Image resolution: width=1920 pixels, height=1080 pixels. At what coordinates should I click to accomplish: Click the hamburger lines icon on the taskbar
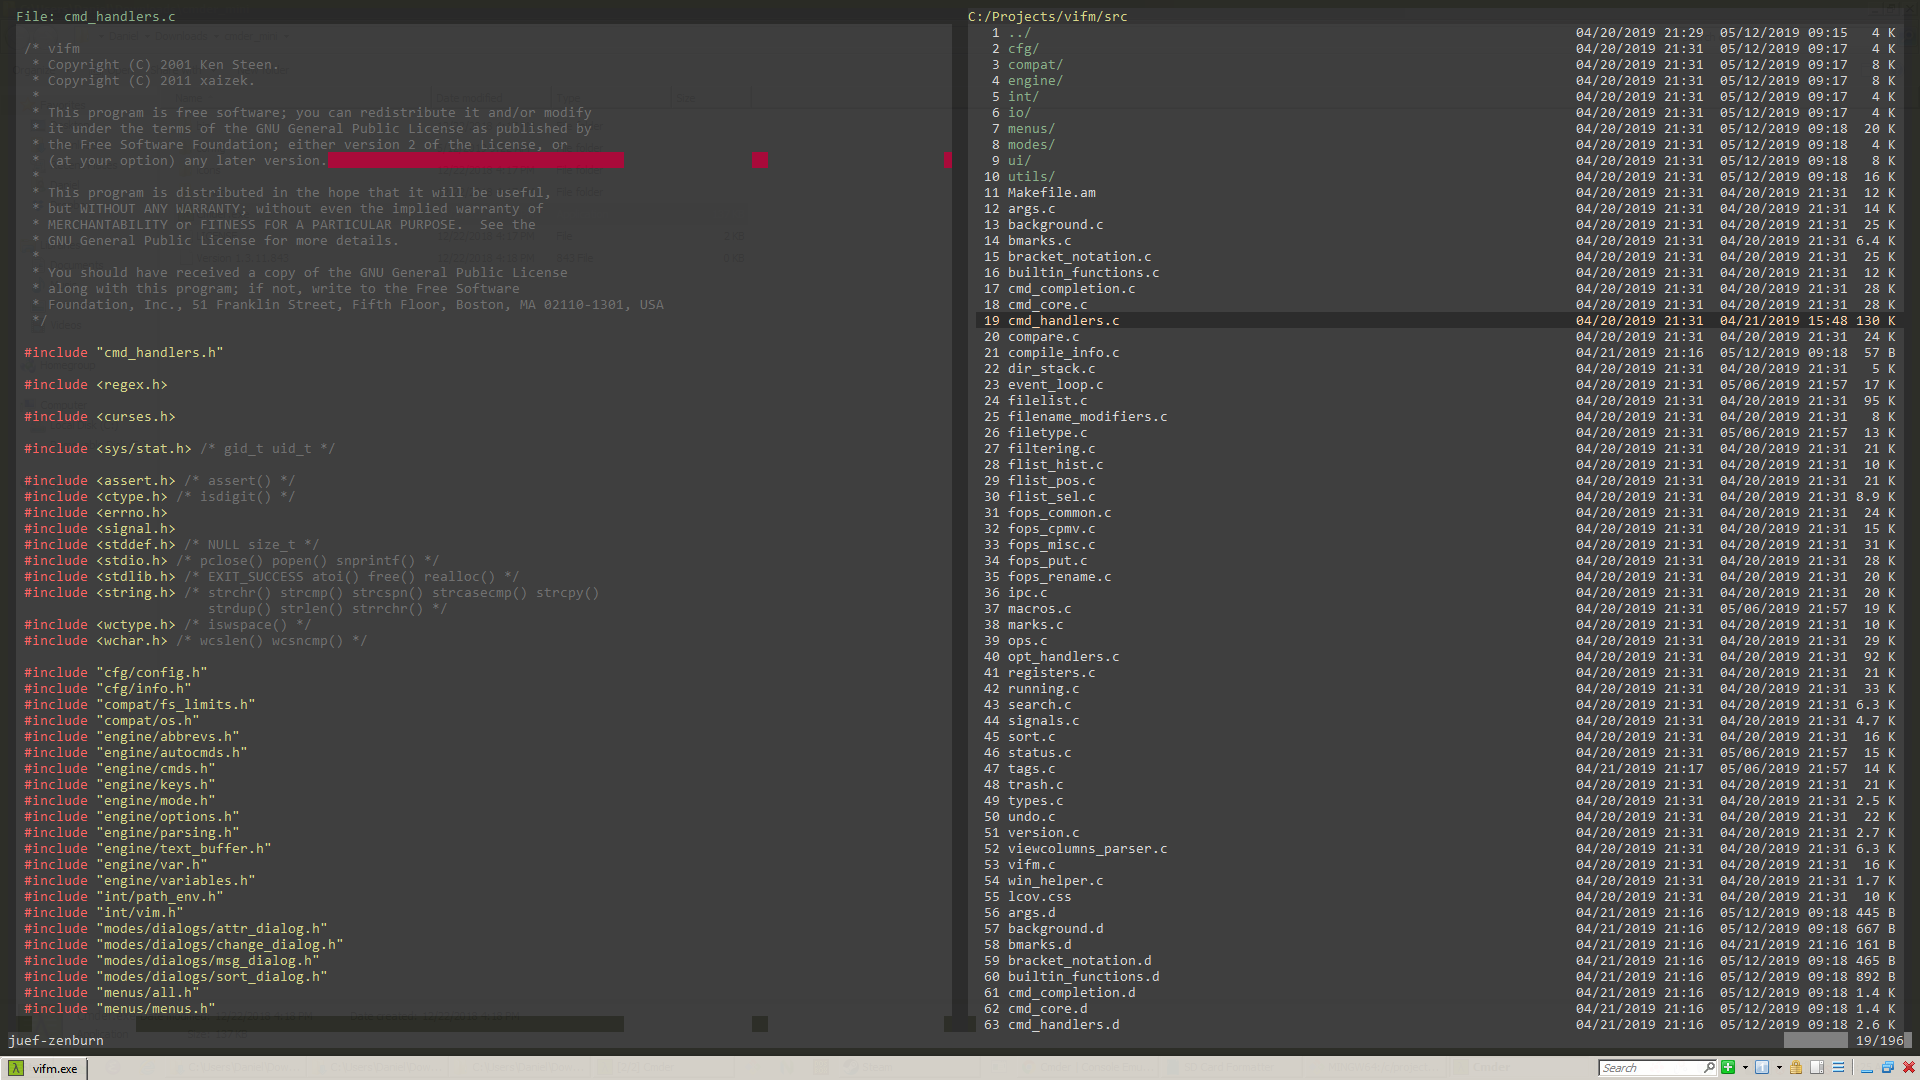(x=1840, y=1068)
